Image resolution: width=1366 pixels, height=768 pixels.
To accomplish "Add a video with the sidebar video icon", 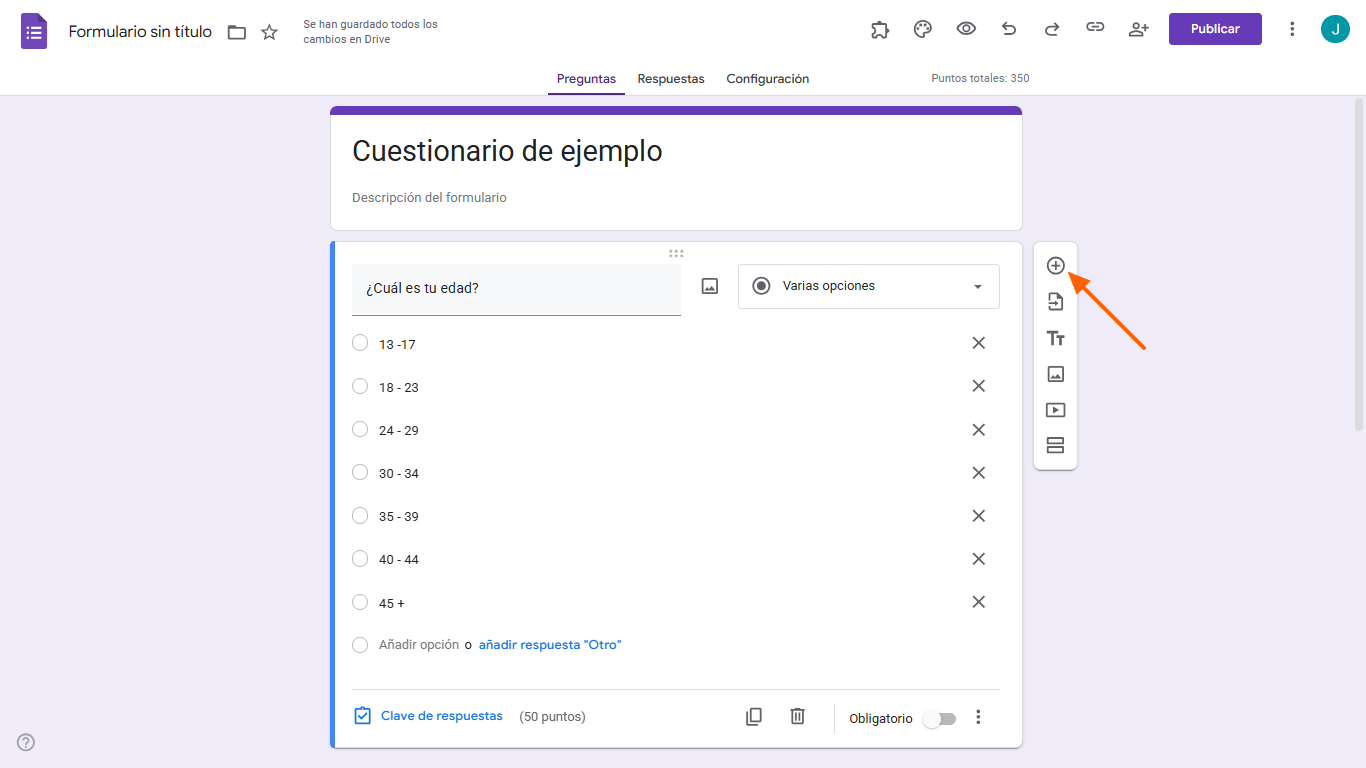I will pyautogui.click(x=1055, y=409).
